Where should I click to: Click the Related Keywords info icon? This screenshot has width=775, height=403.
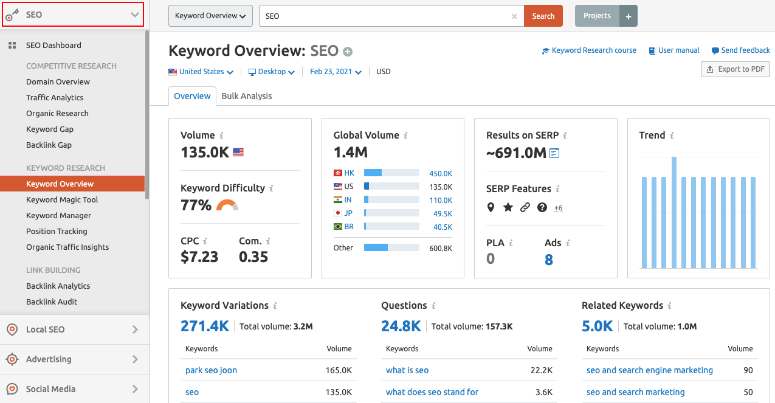tap(669, 306)
